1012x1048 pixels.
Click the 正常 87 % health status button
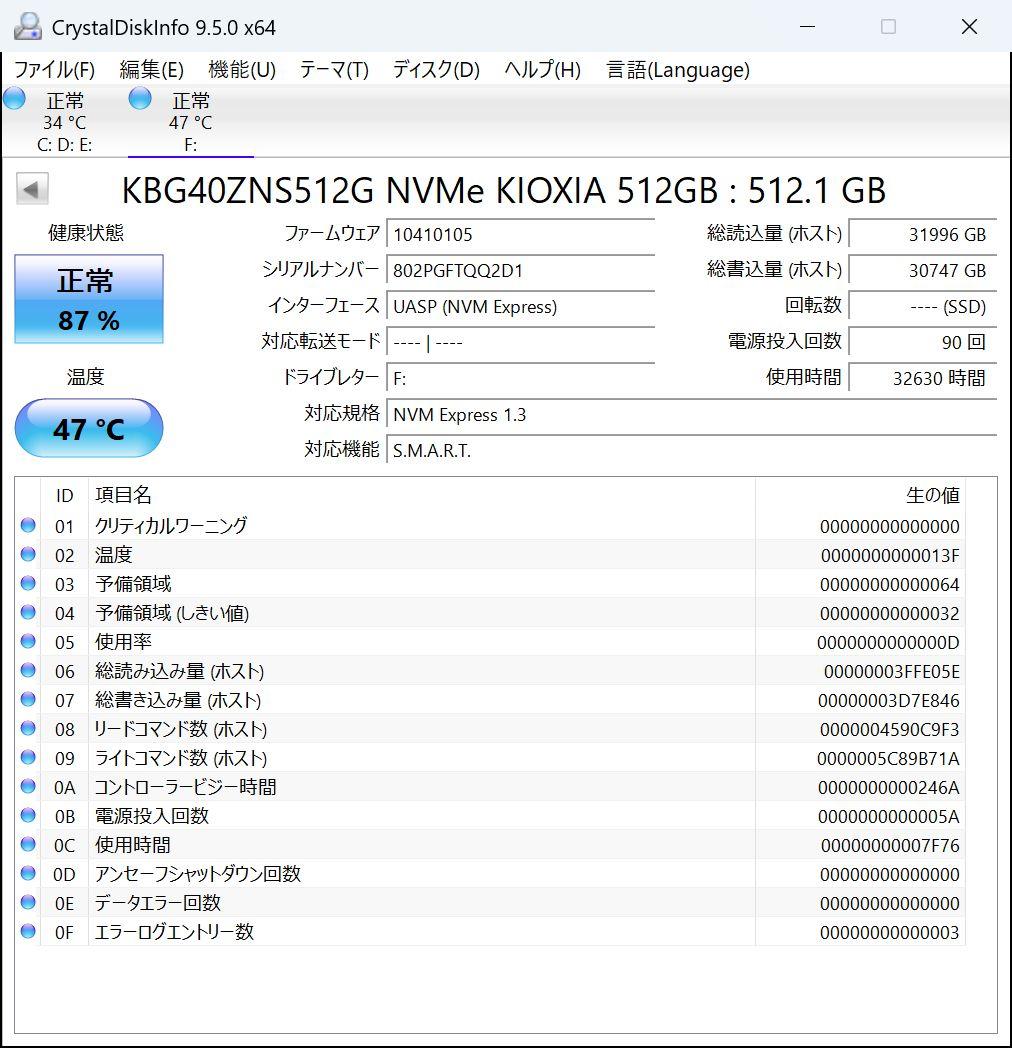[89, 299]
